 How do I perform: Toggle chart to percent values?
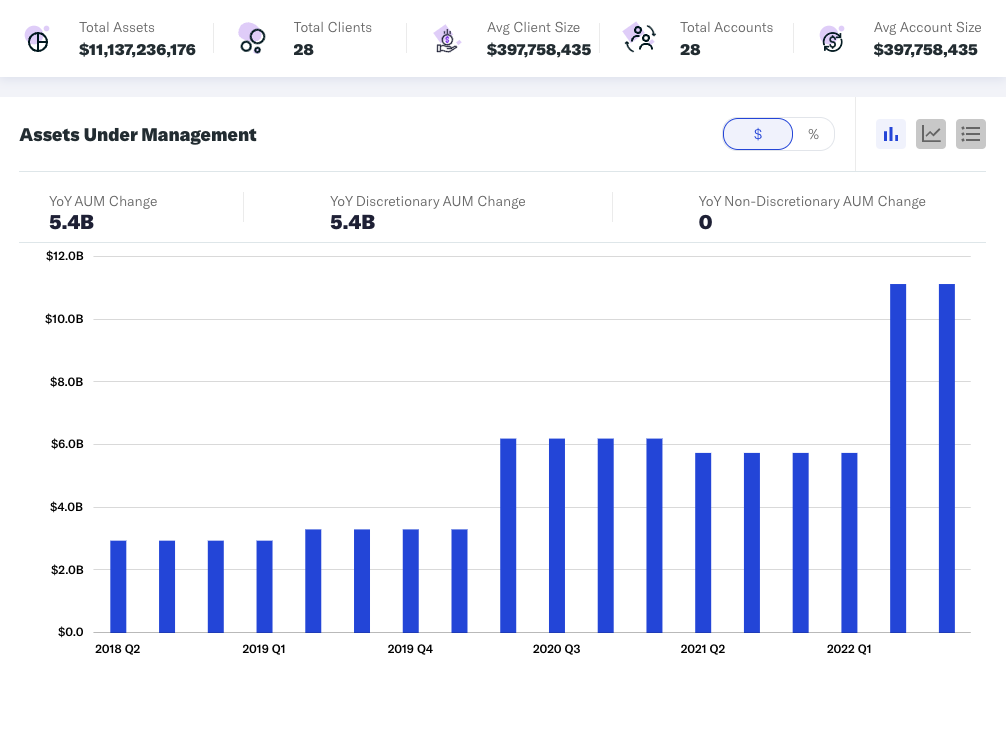point(813,134)
